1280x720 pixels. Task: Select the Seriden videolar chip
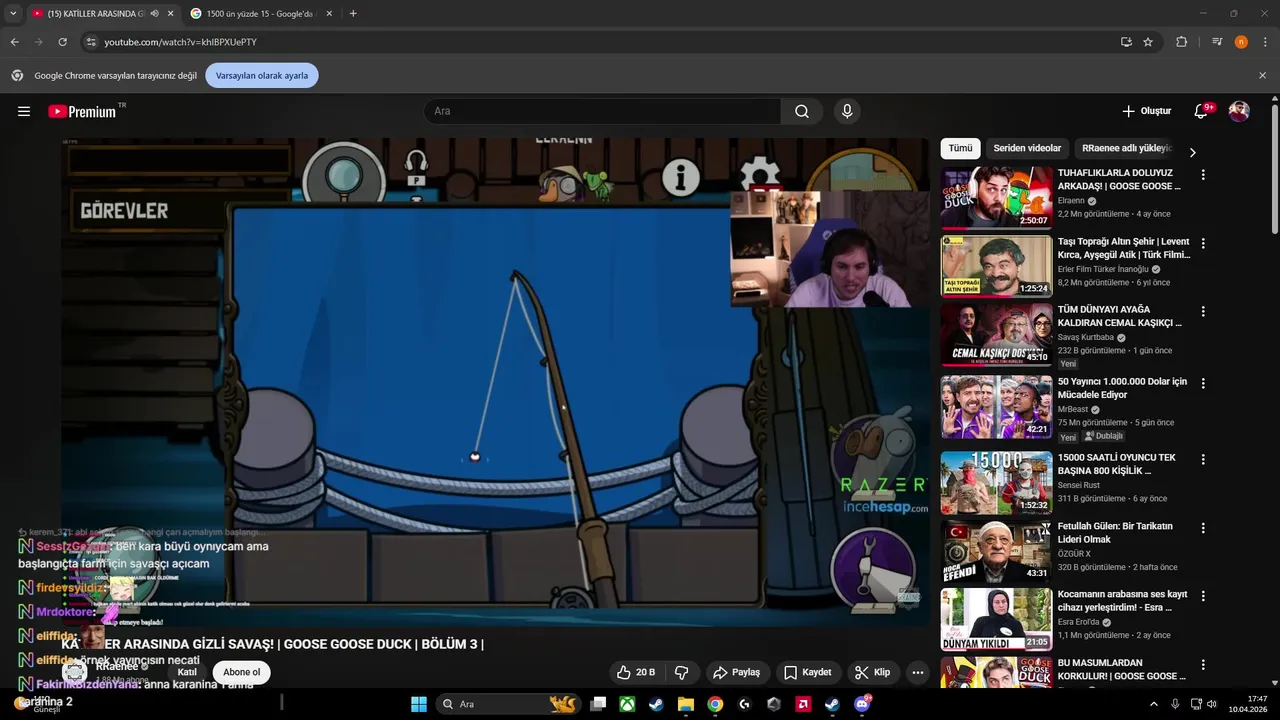click(x=1027, y=148)
